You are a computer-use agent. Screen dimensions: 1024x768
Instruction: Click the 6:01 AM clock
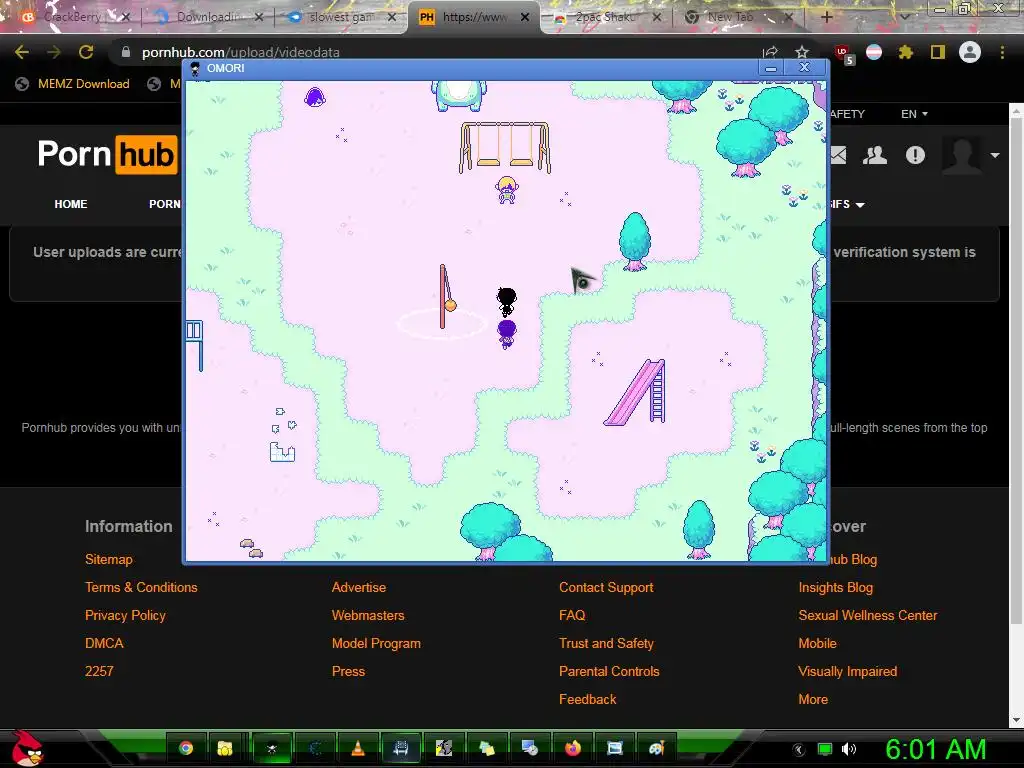[935, 749]
